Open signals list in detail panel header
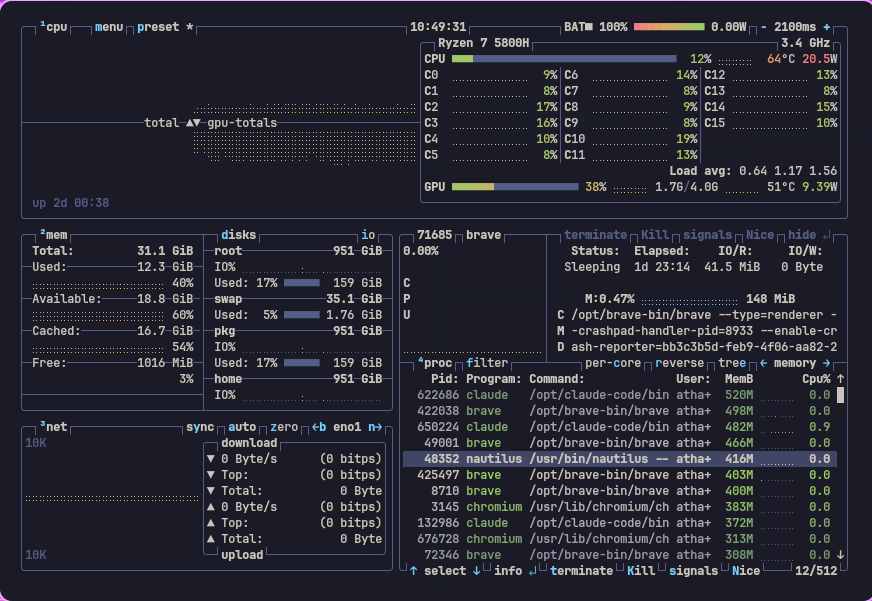This screenshot has height=601, width=872. (707, 235)
